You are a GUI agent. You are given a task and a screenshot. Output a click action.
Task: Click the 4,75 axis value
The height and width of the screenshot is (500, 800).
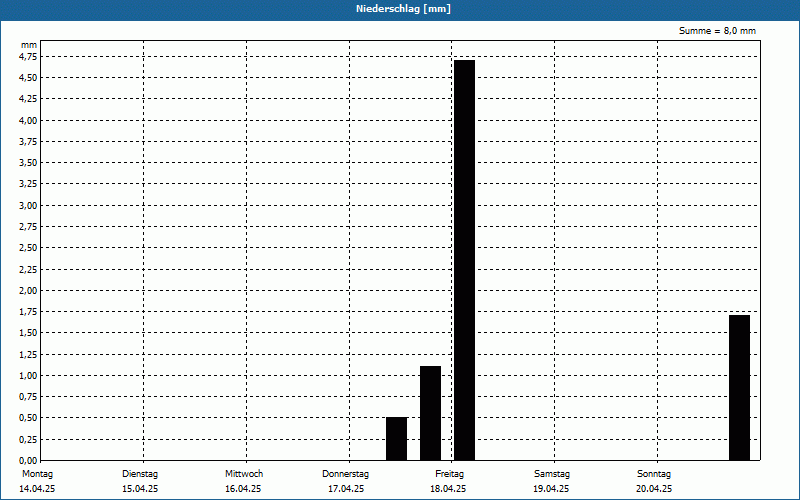28,57
